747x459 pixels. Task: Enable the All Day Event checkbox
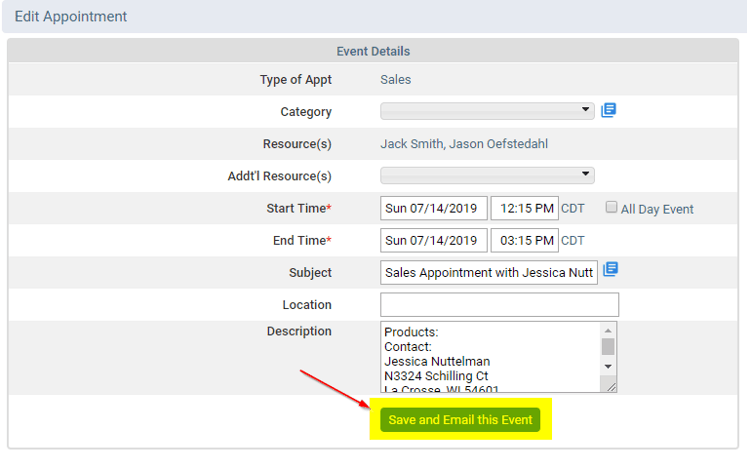[x=611, y=207]
